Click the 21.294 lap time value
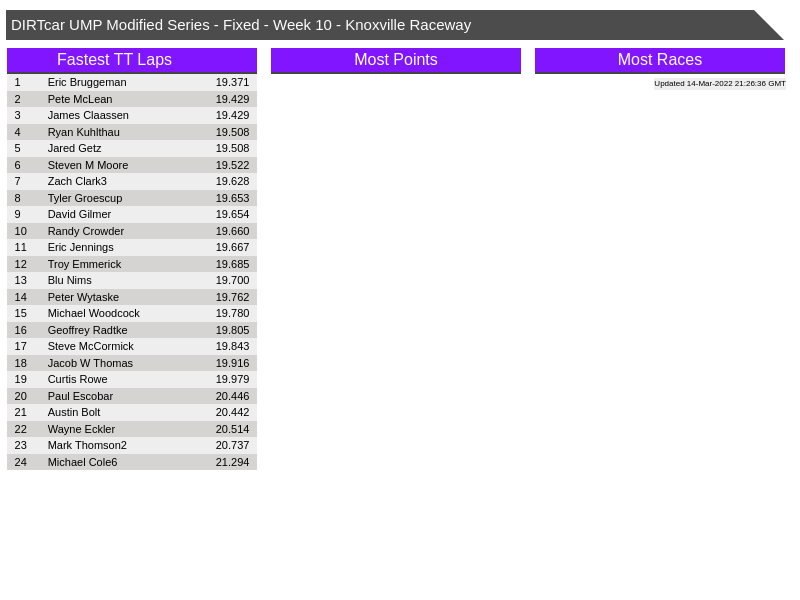 (x=232, y=462)
